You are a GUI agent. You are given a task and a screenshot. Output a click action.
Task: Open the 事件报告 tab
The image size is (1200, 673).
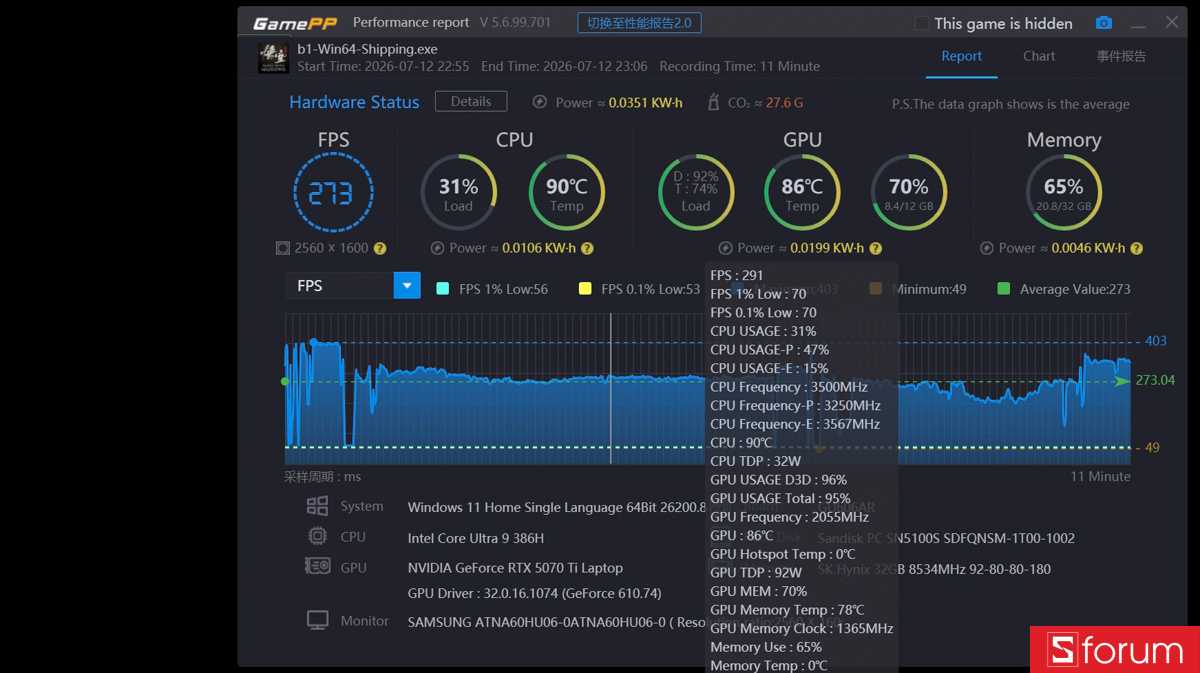point(1121,56)
